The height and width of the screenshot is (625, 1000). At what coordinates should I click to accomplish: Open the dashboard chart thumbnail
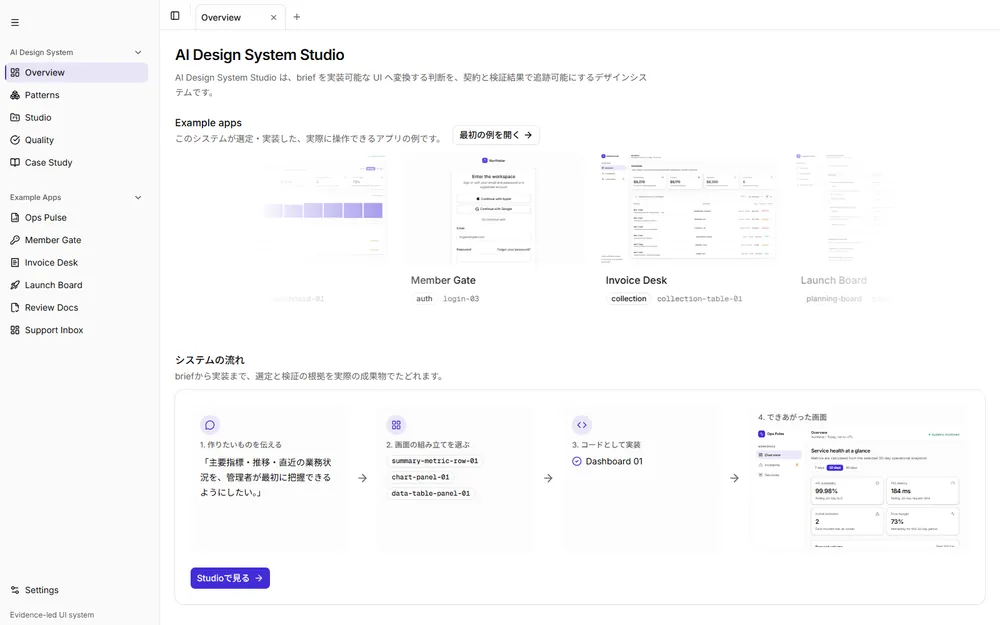[x=325, y=210]
